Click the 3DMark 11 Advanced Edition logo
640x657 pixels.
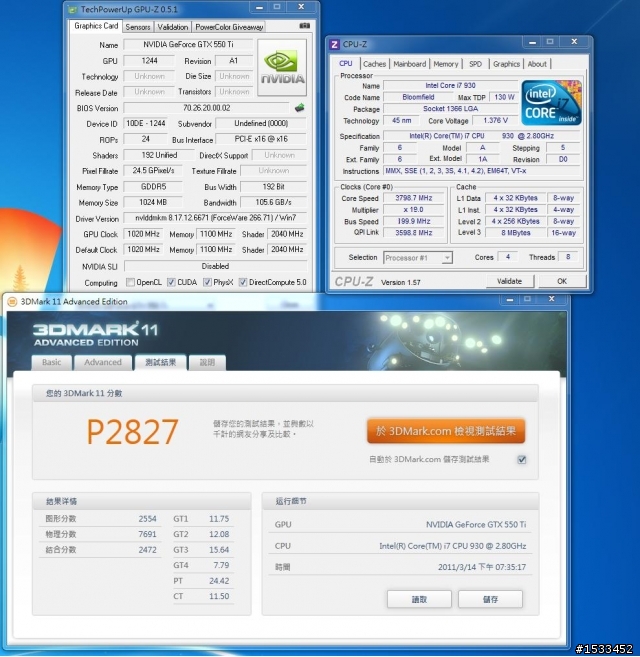95,334
